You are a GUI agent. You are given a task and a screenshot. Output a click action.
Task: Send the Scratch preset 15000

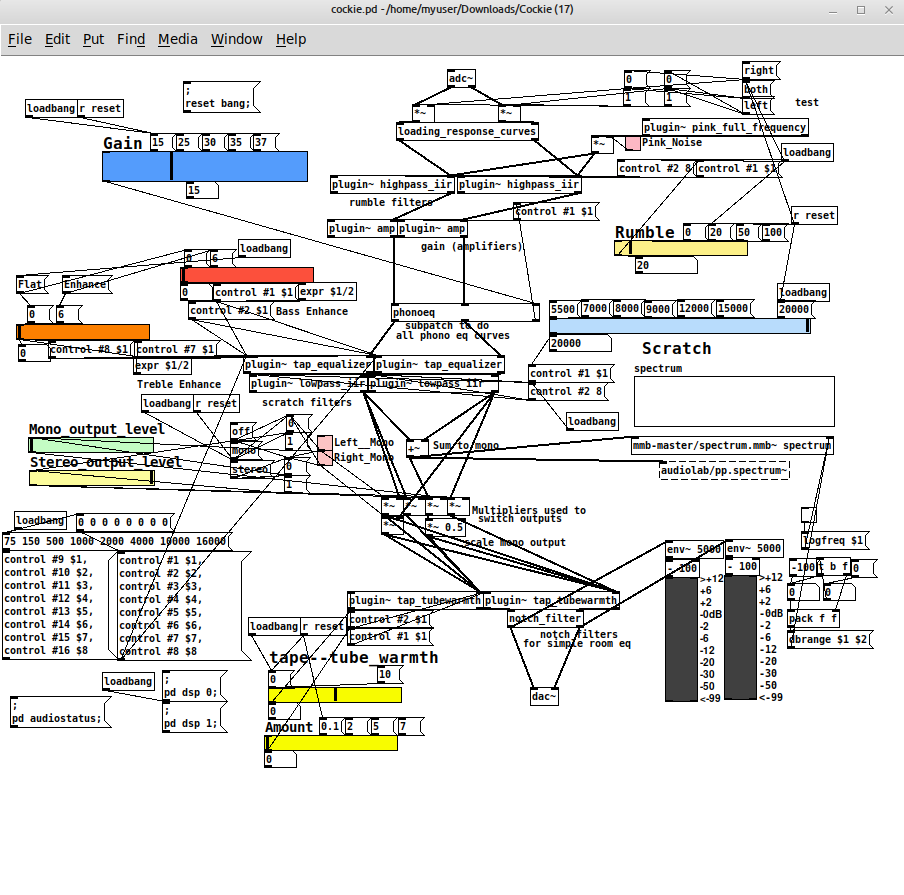coord(734,309)
